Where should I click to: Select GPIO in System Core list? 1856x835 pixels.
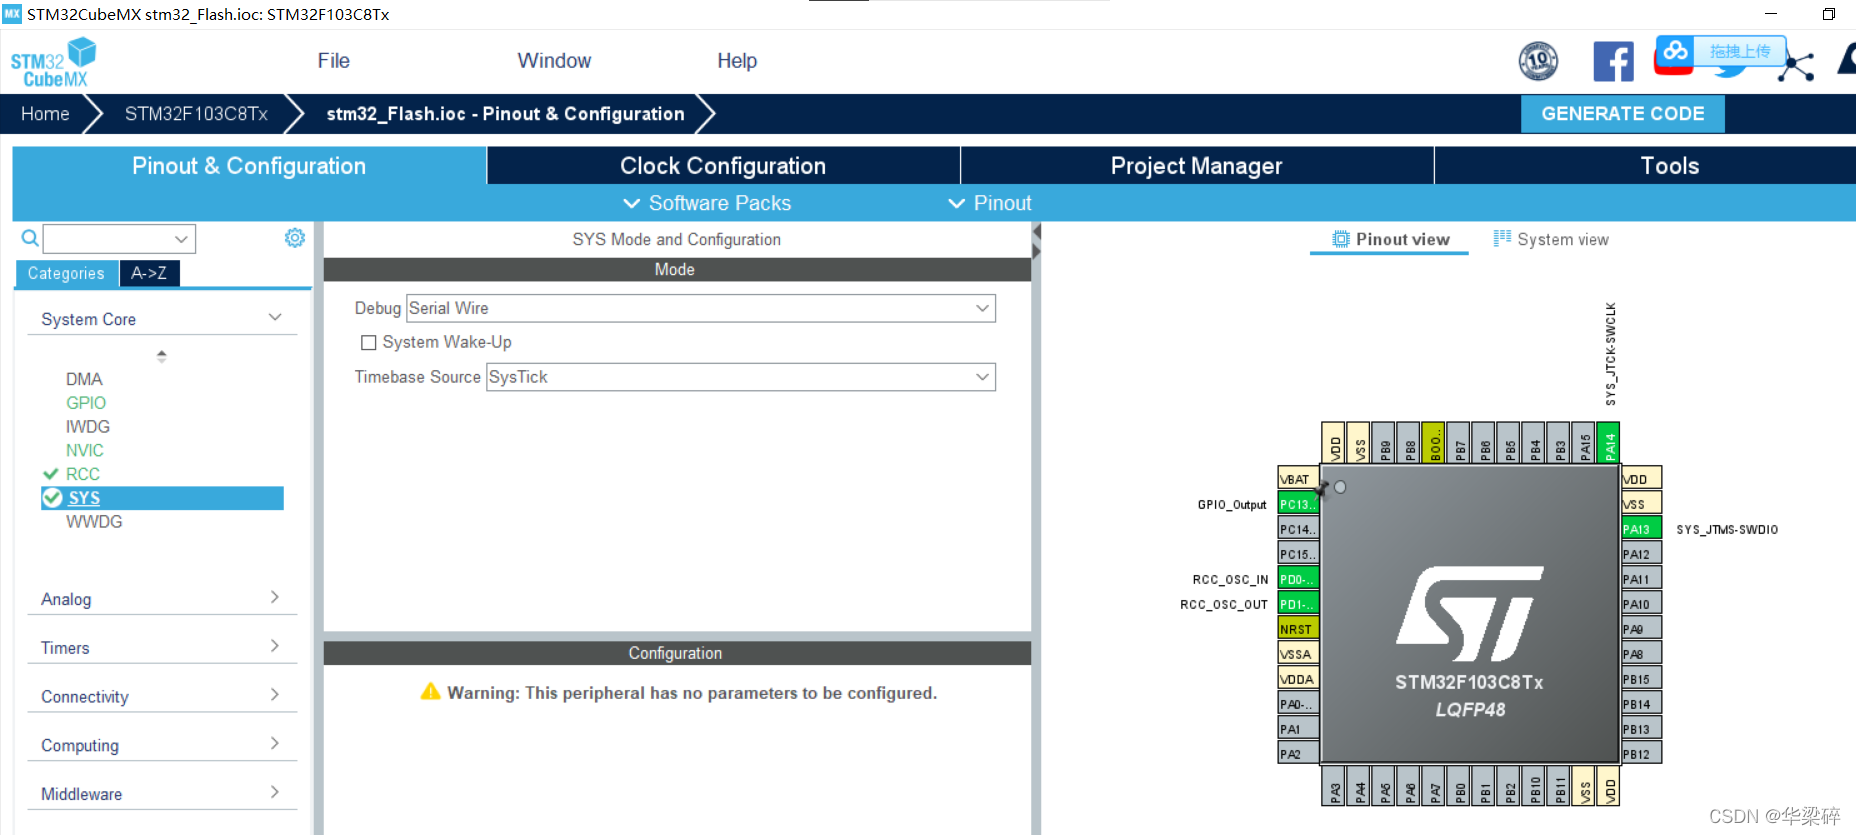[x=86, y=403]
